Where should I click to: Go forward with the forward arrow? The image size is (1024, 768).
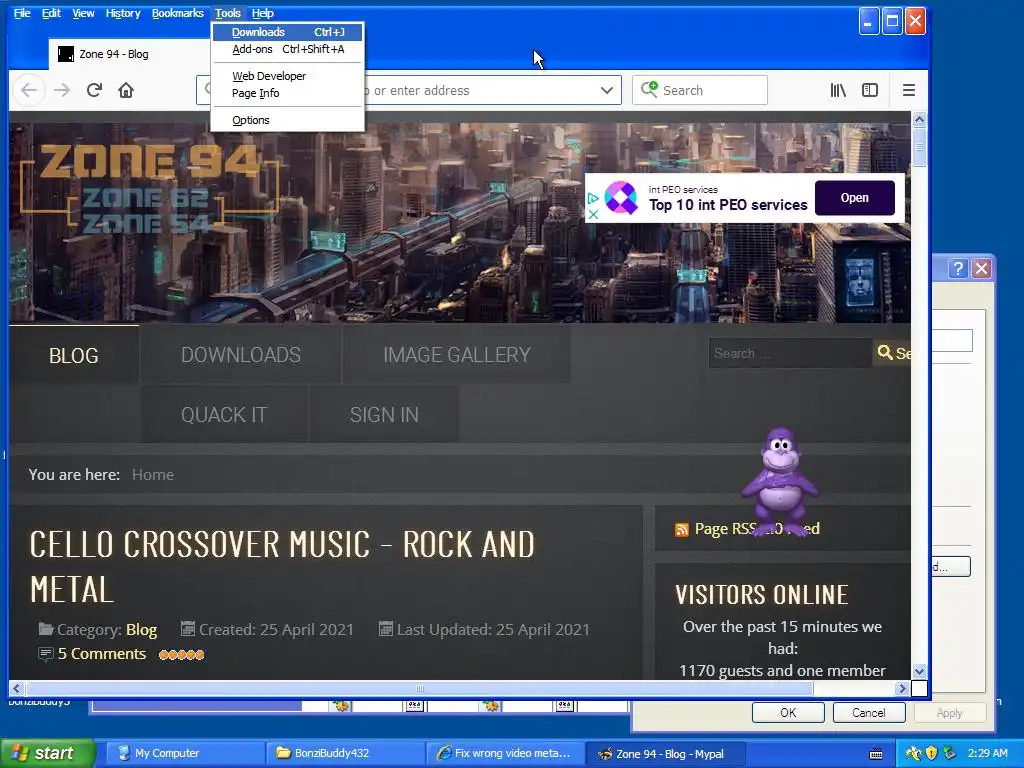[62, 90]
